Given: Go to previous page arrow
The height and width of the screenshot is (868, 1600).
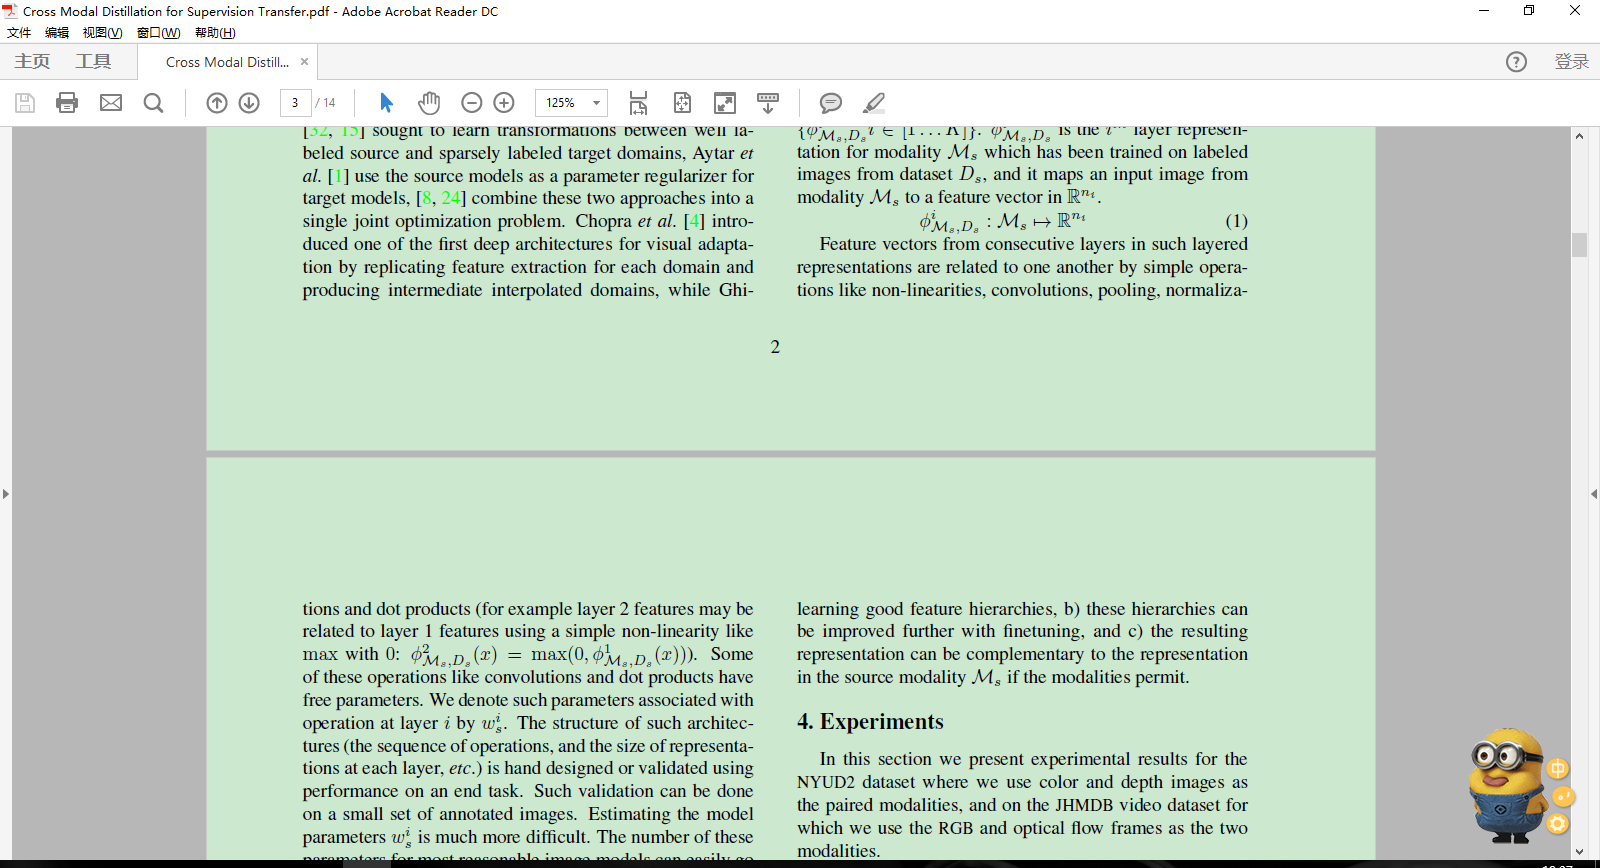Looking at the screenshot, I should coord(217,103).
